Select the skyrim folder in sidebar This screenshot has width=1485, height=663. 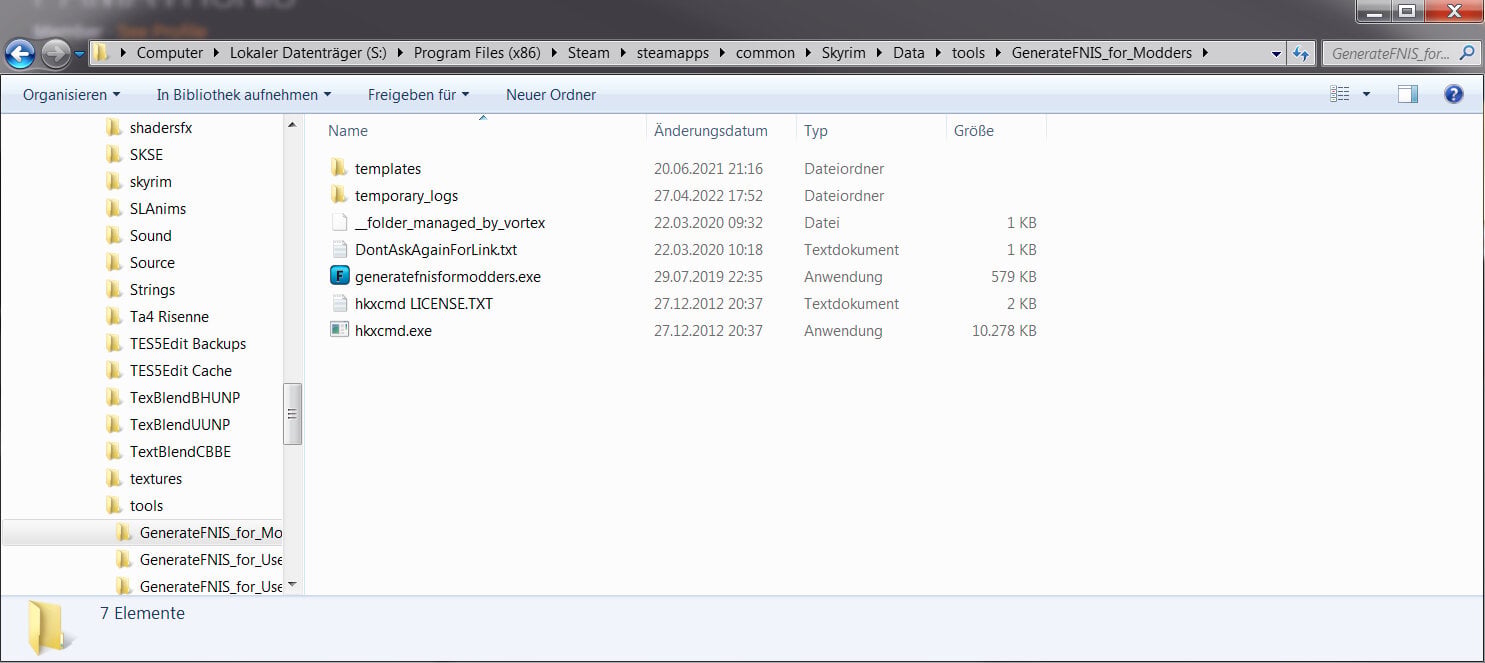click(x=139, y=181)
